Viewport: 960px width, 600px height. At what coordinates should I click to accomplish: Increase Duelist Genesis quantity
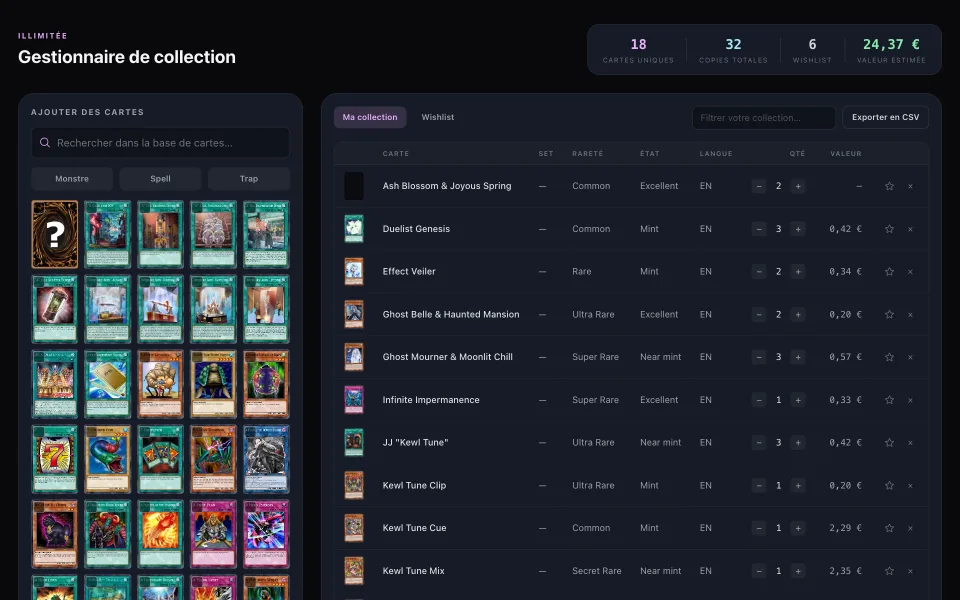pos(797,229)
